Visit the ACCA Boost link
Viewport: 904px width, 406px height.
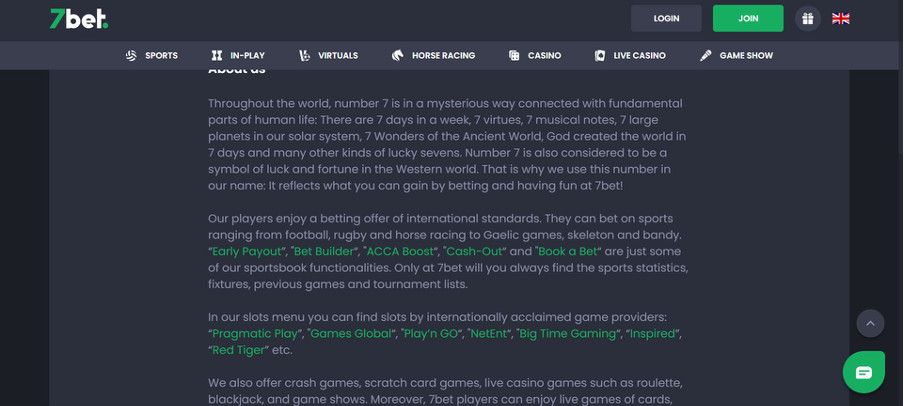401,252
